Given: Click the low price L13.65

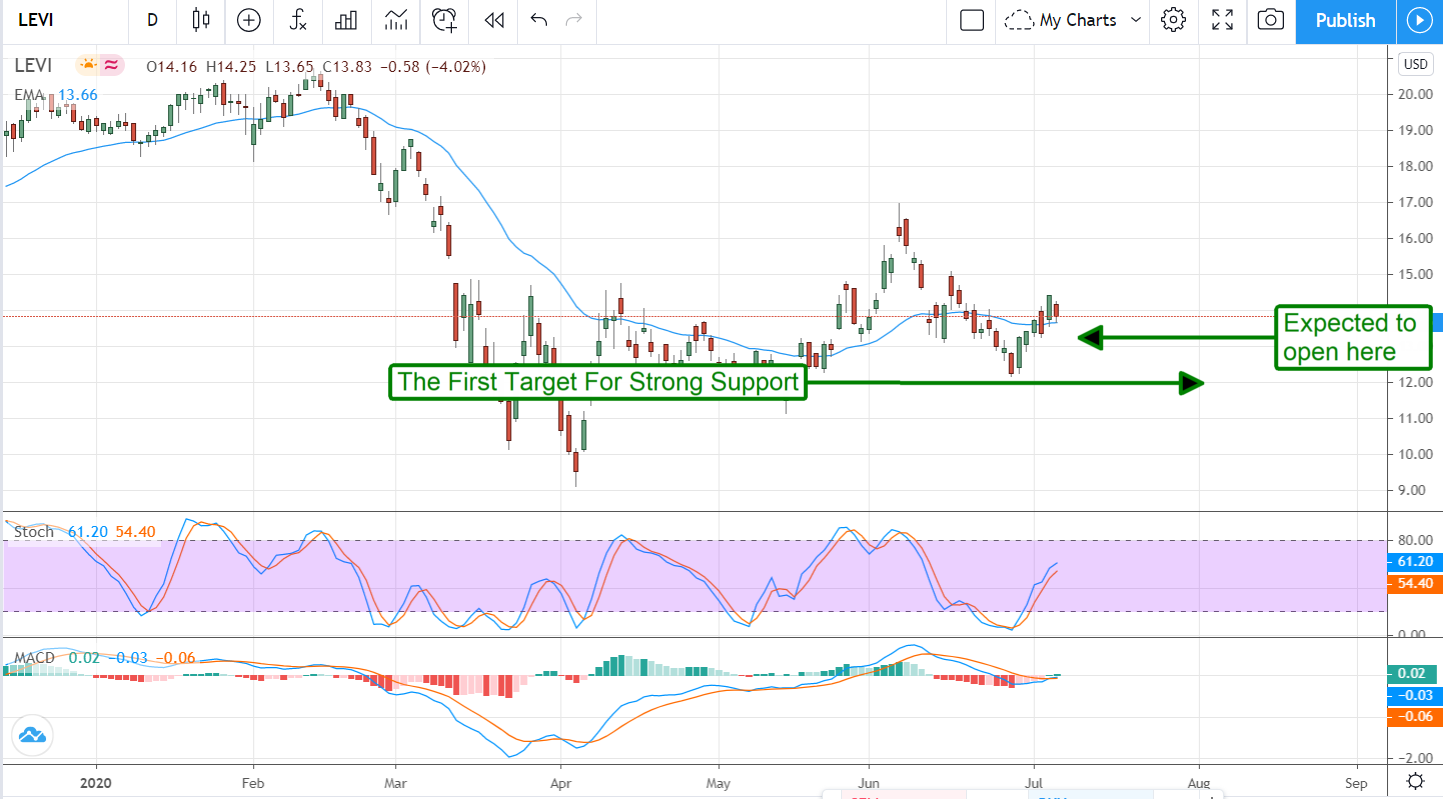Looking at the screenshot, I should point(290,67).
